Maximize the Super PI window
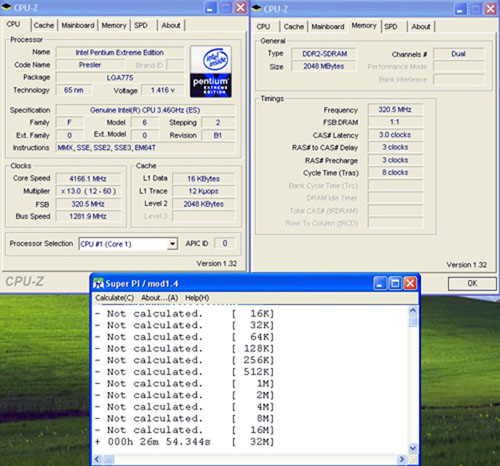This screenshot has height=466, width=500. tap(395, 284)
